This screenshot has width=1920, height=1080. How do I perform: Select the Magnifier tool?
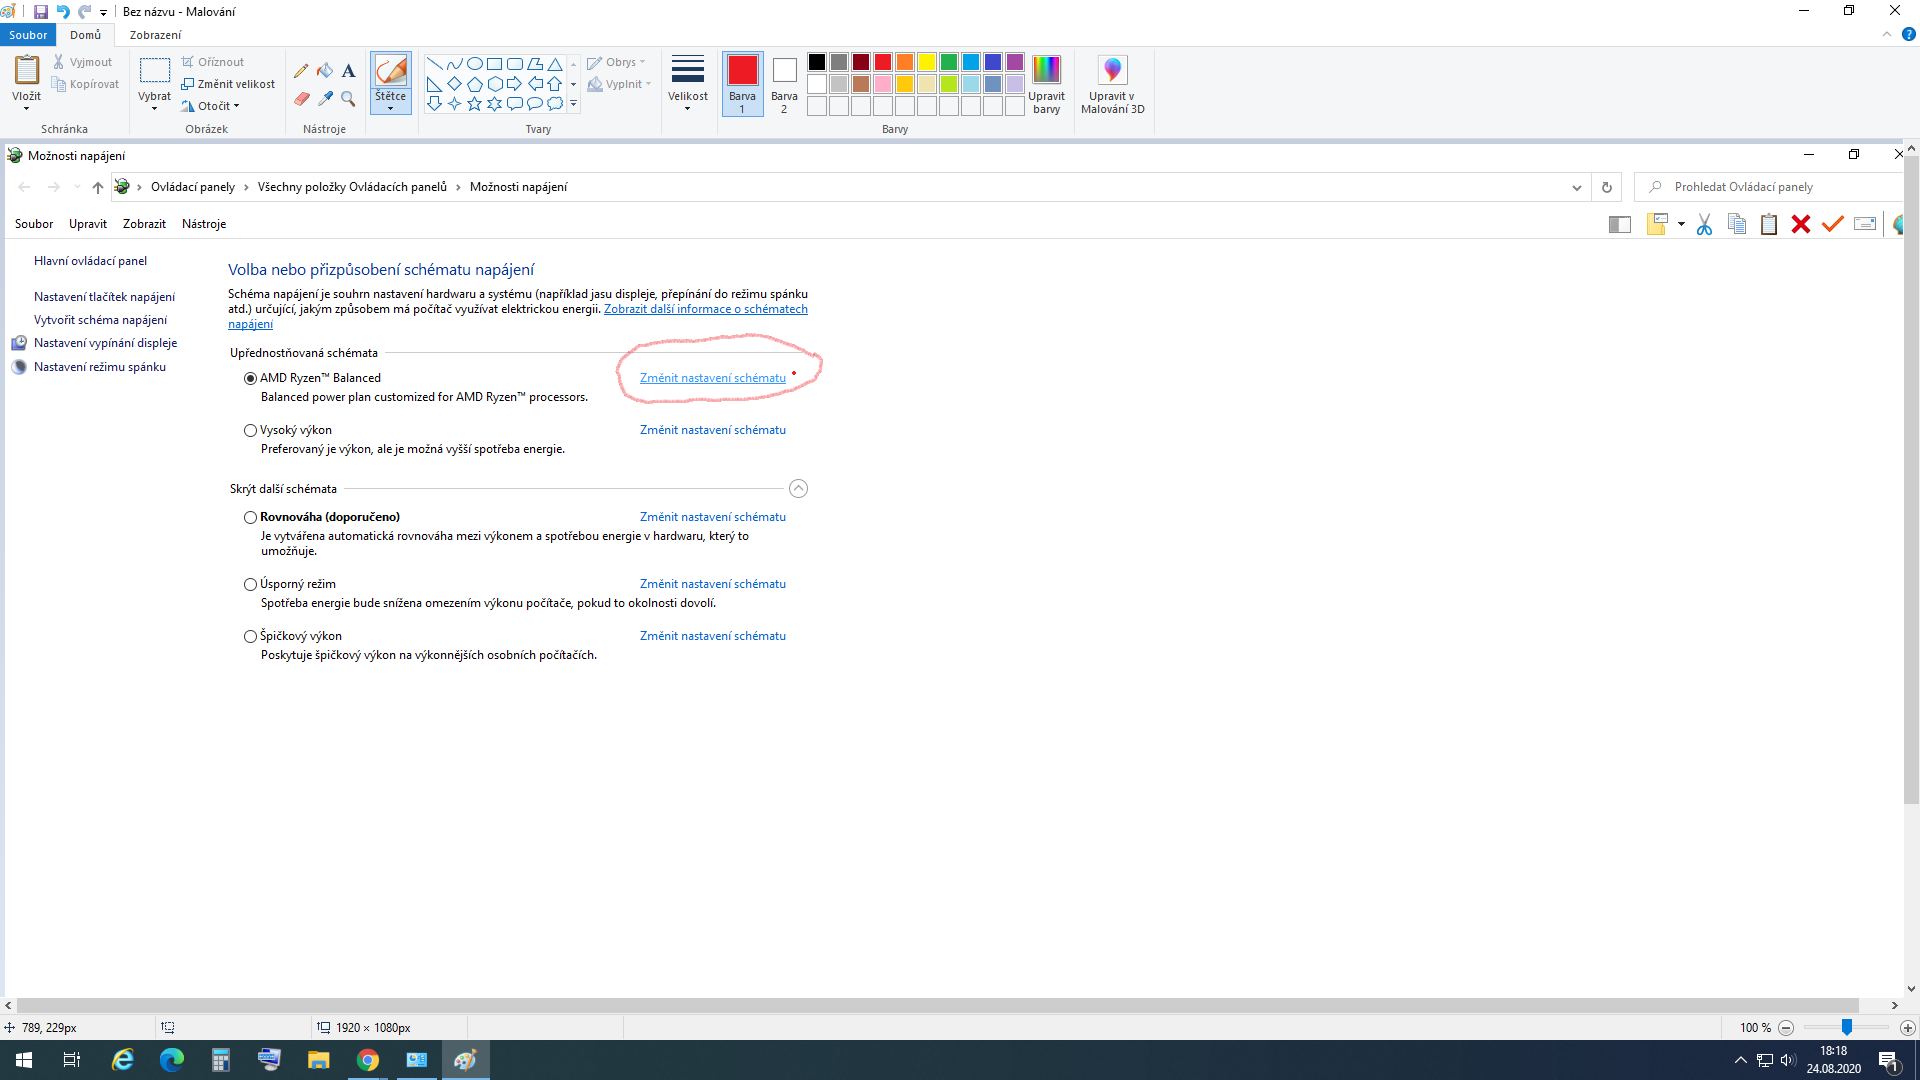348,98
